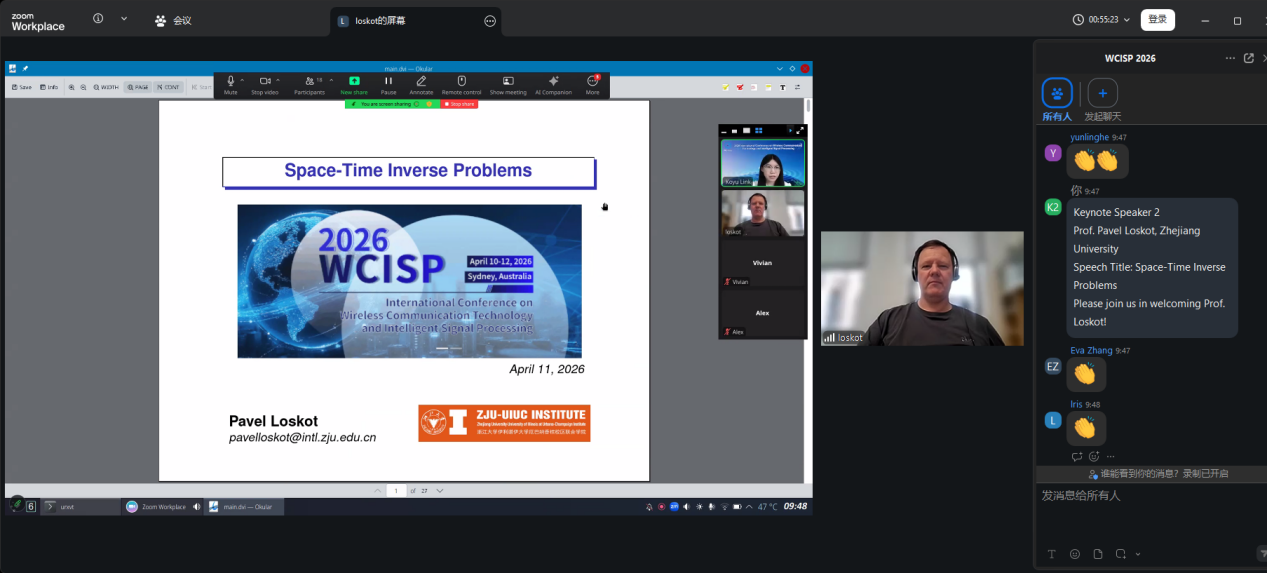
Task: Open the 会议 tab in title bar
Action: (x=173, y=20)
